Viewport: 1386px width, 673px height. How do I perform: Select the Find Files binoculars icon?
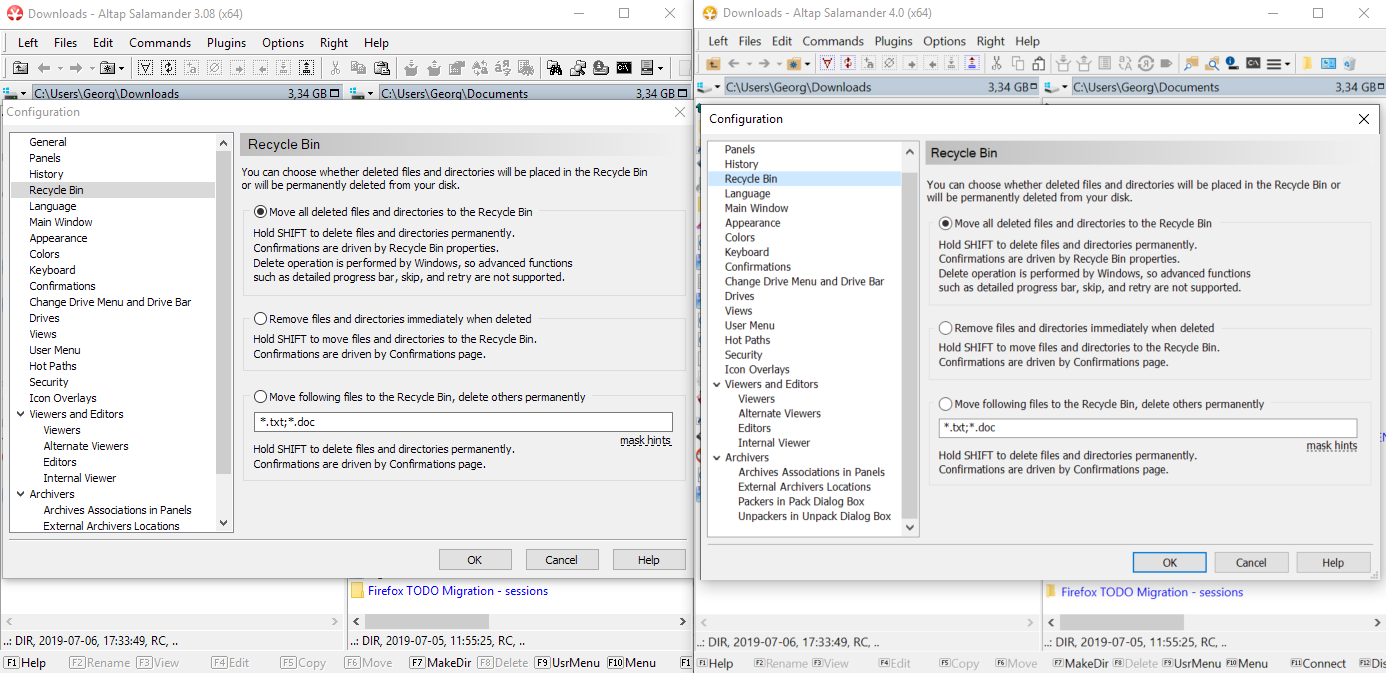(555, 67)
